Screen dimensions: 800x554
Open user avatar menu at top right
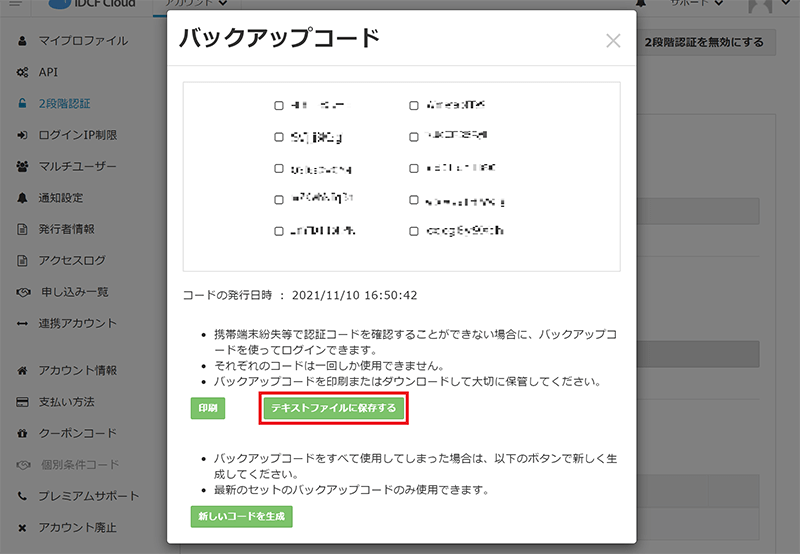768,5
